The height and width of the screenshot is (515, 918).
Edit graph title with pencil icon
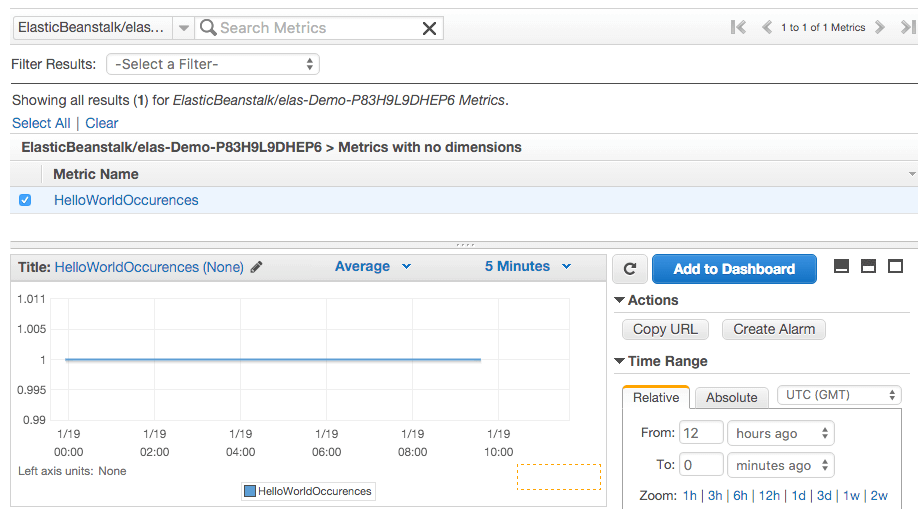coord(256,267)
